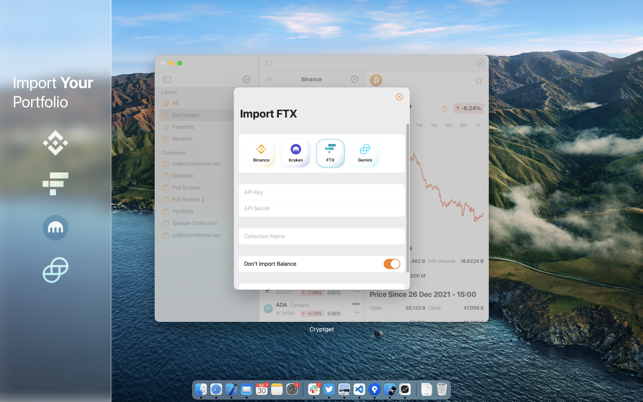Open Xcode from the dock

pos(231,389)
